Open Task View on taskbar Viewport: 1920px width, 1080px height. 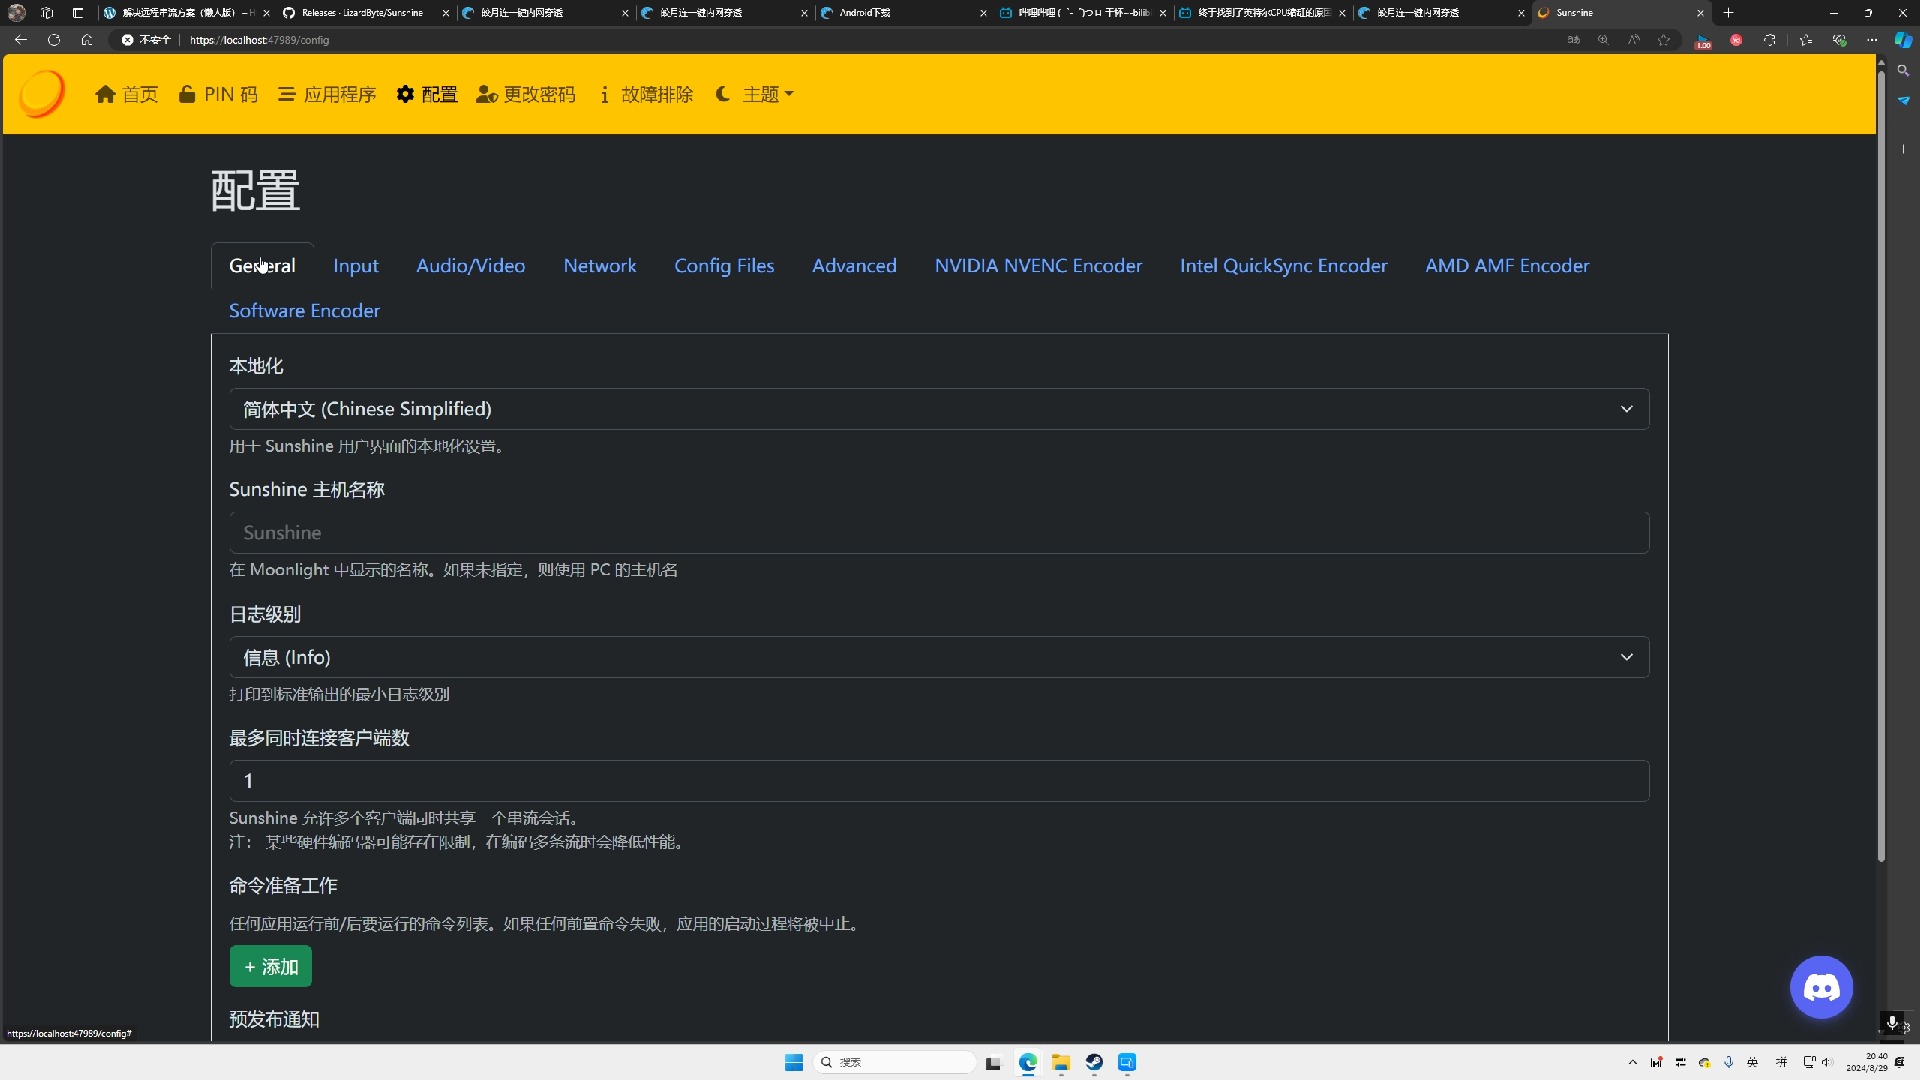[993, 1062]
